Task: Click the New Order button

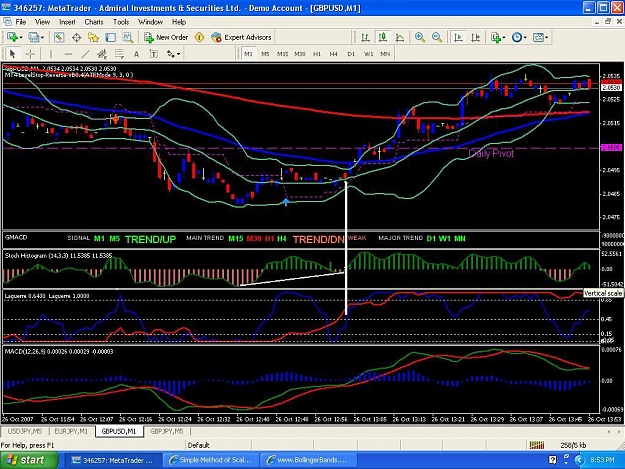Action: click(x=166, y=37)
